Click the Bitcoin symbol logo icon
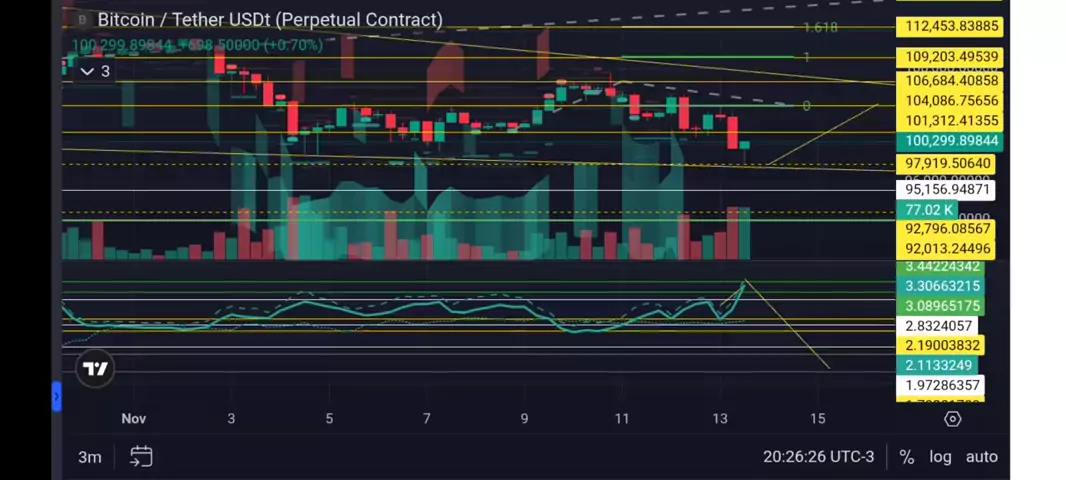 81,20
